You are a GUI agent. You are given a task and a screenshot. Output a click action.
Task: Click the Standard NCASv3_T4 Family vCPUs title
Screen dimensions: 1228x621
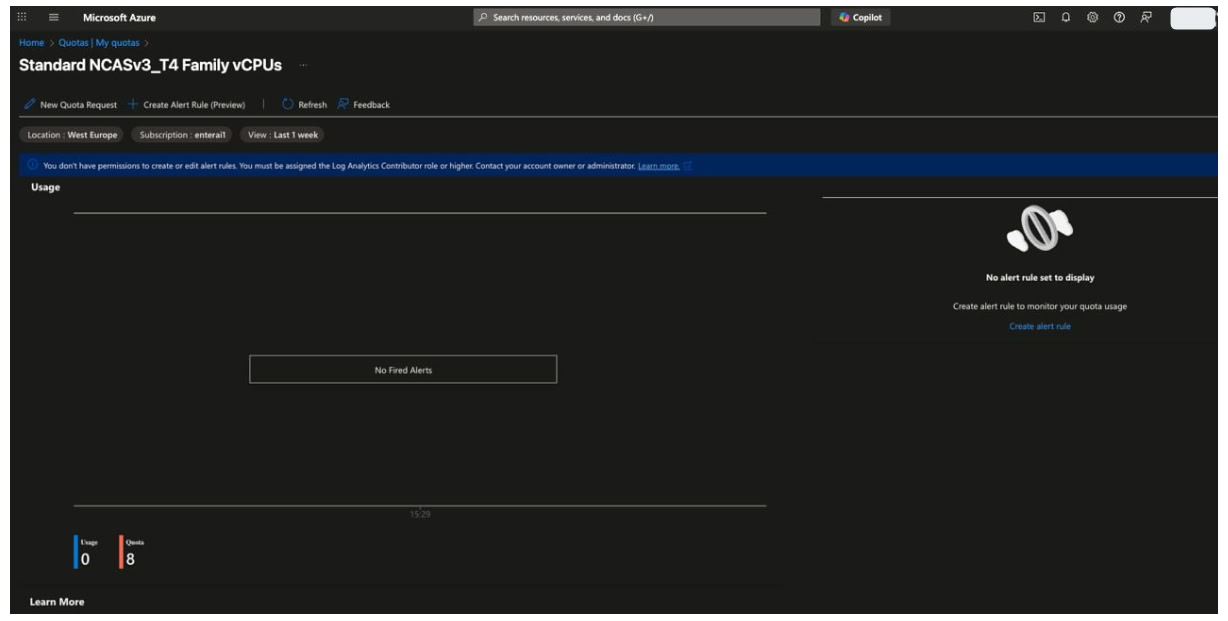(151, 66)
